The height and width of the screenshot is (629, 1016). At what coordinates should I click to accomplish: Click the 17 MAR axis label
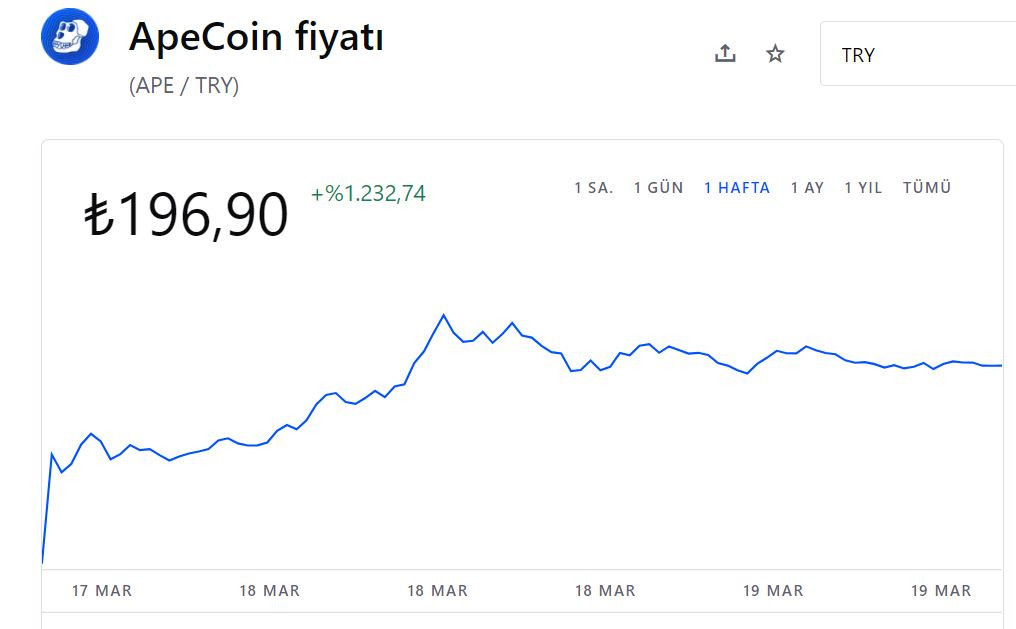point(102,591)
